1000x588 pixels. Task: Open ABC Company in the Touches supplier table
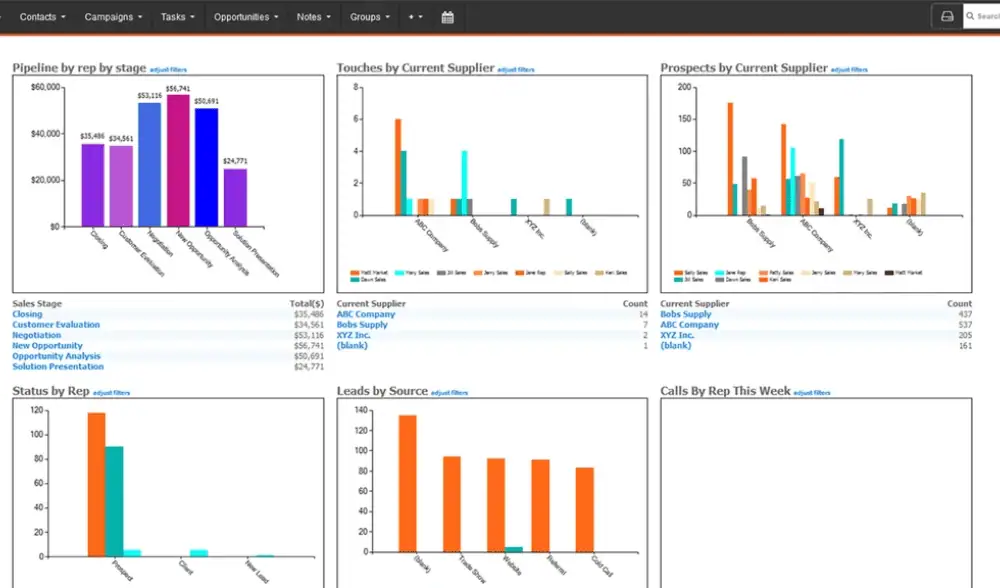point(365,314)
